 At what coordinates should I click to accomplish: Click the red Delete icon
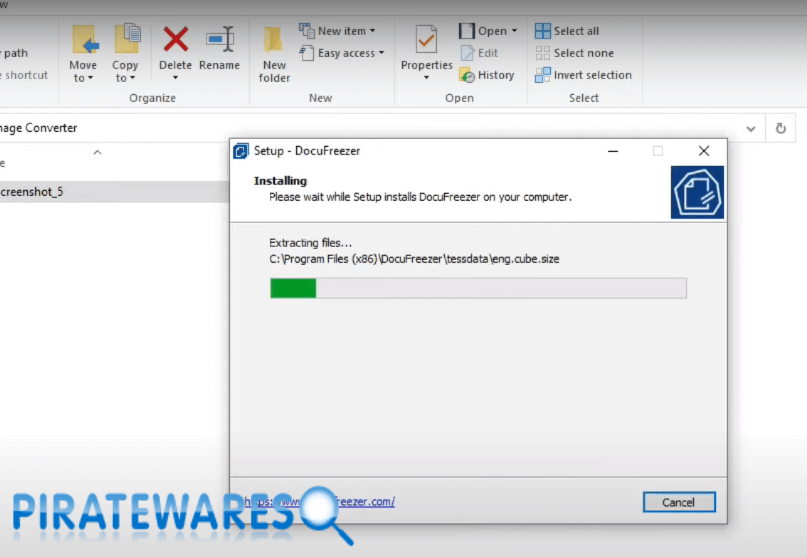175,42
